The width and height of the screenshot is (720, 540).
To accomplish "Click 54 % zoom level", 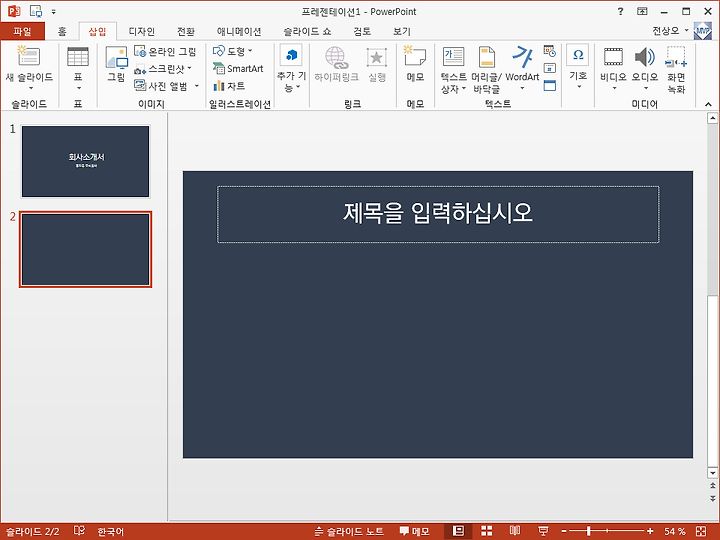I will (675, 531).
